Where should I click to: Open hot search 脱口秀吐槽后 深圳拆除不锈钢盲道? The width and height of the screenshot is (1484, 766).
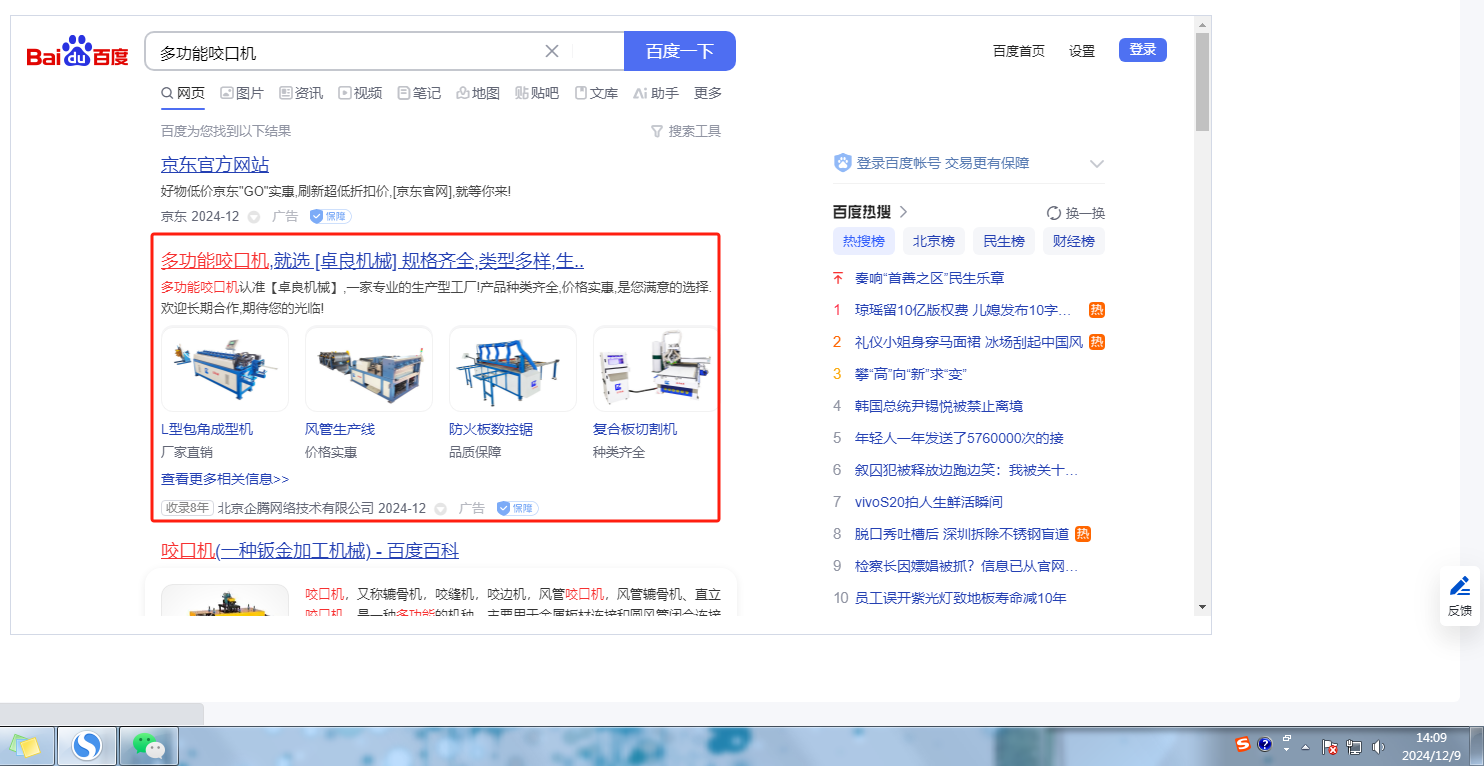point(962,534)
